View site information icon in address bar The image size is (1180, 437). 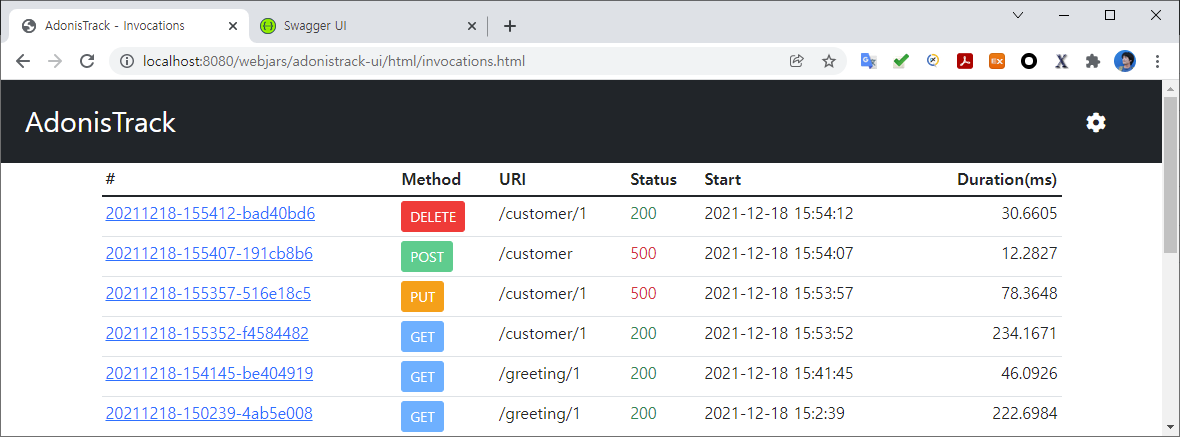point(128,62)
